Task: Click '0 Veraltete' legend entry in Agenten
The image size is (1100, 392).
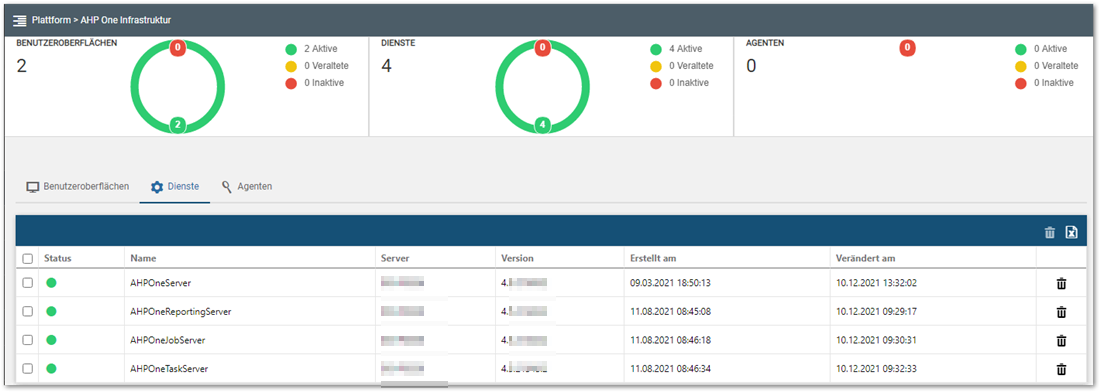Action: coord(1046,66)
